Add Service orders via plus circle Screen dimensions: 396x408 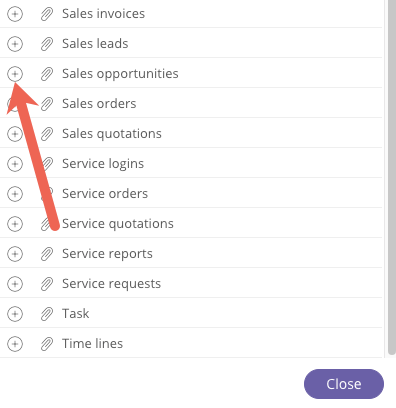pos(15,194)
